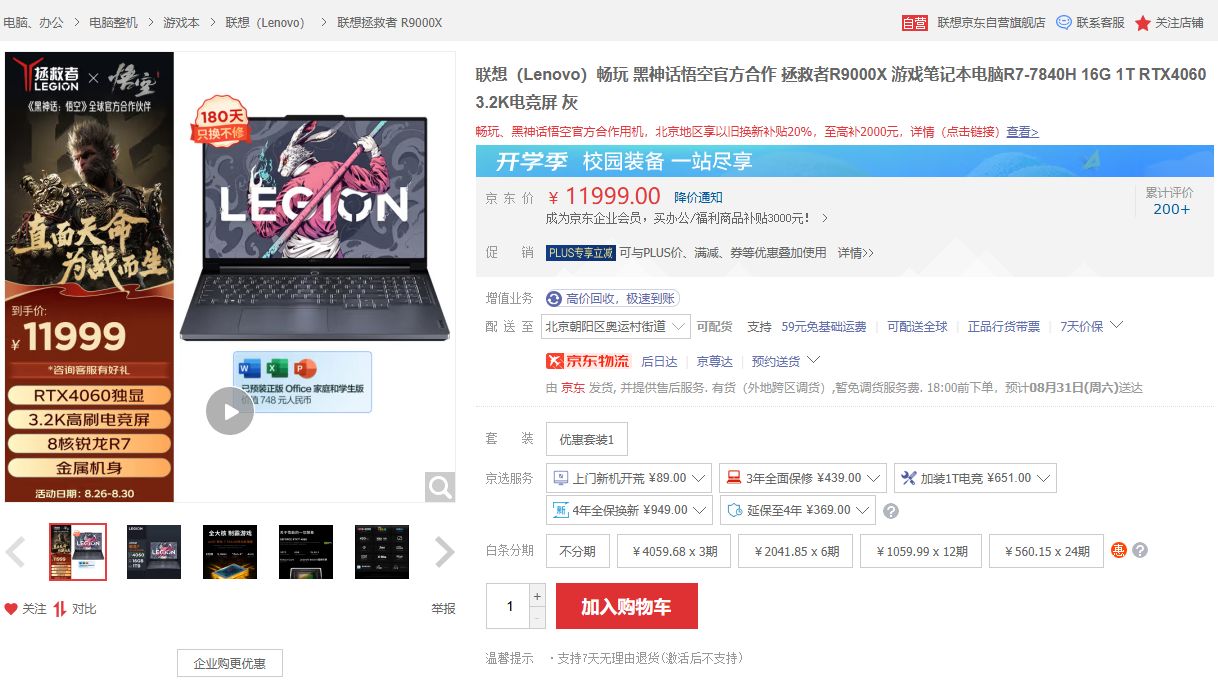Click 京尊达 delivery link
The height and width of the screenshot is (682, 1218).
[715, 361]
